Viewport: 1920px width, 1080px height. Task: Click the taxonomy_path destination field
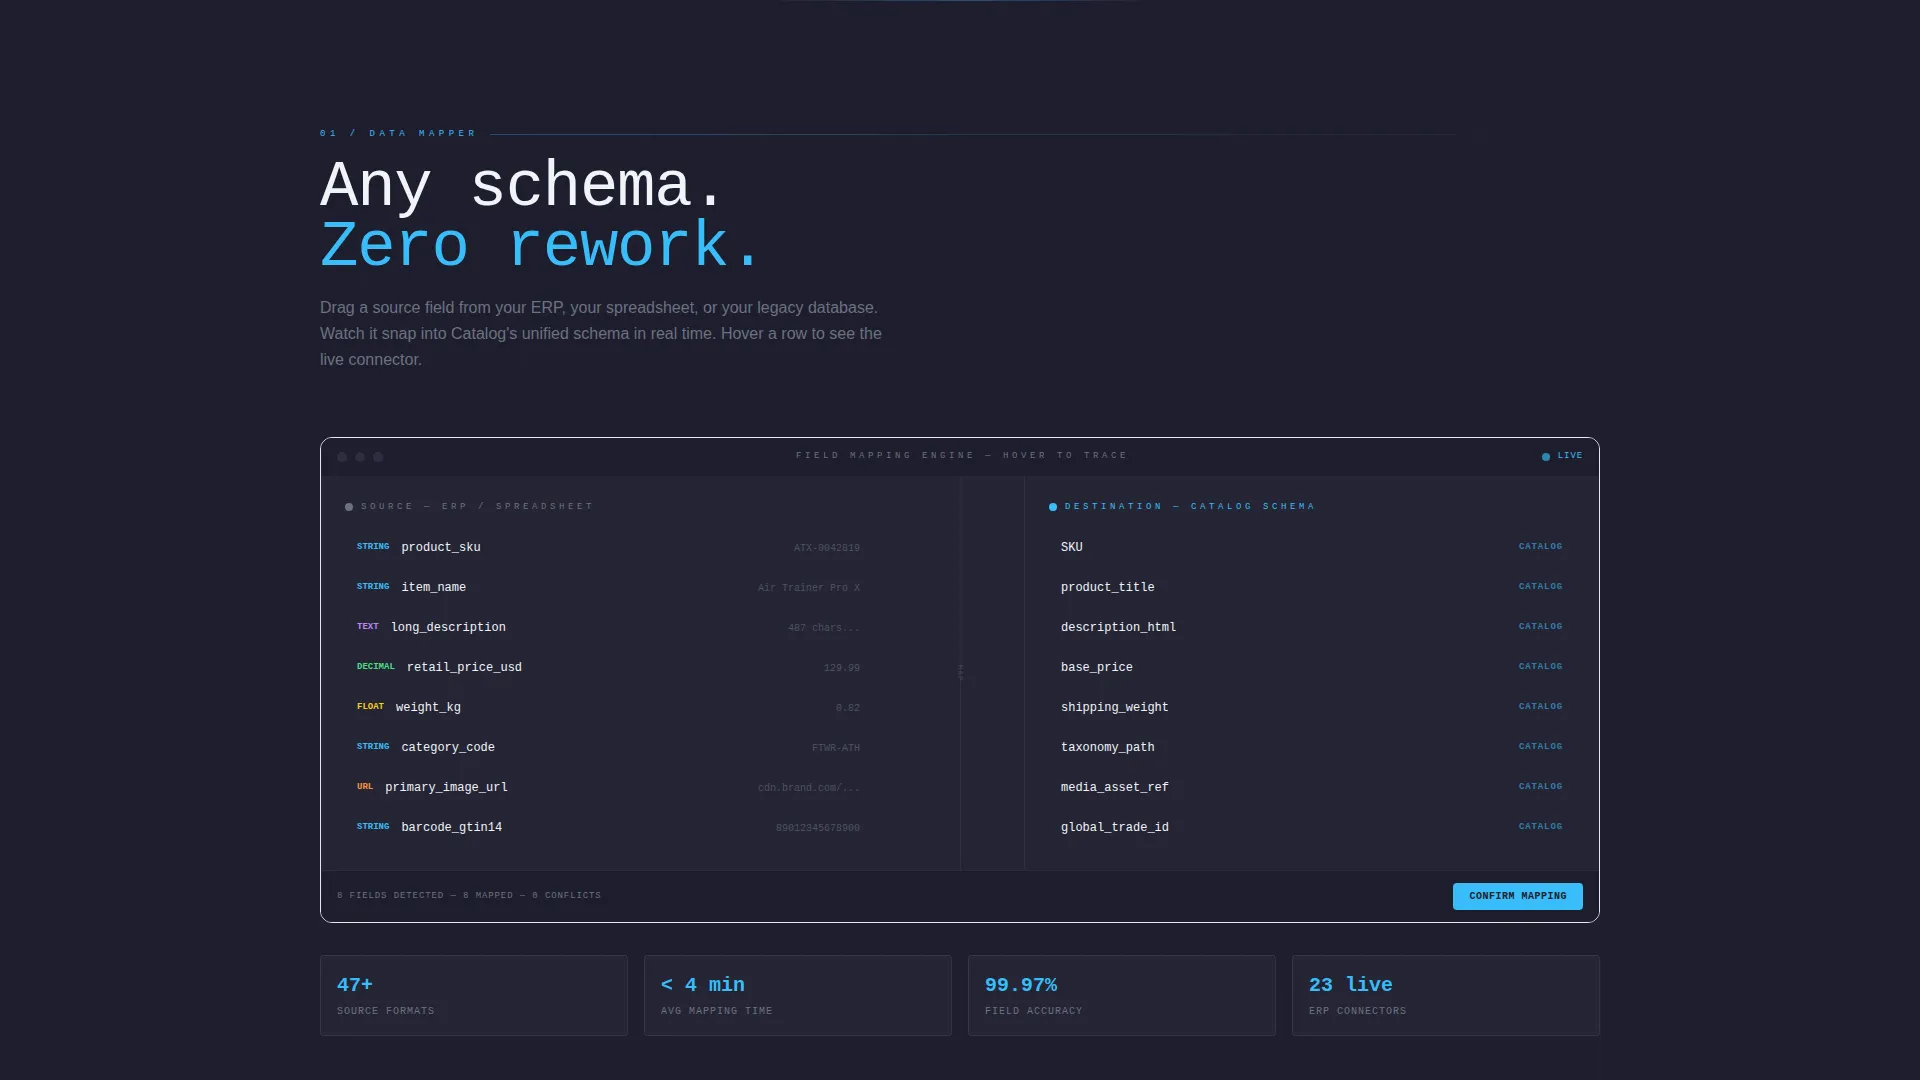click(x=1312, y=747)
